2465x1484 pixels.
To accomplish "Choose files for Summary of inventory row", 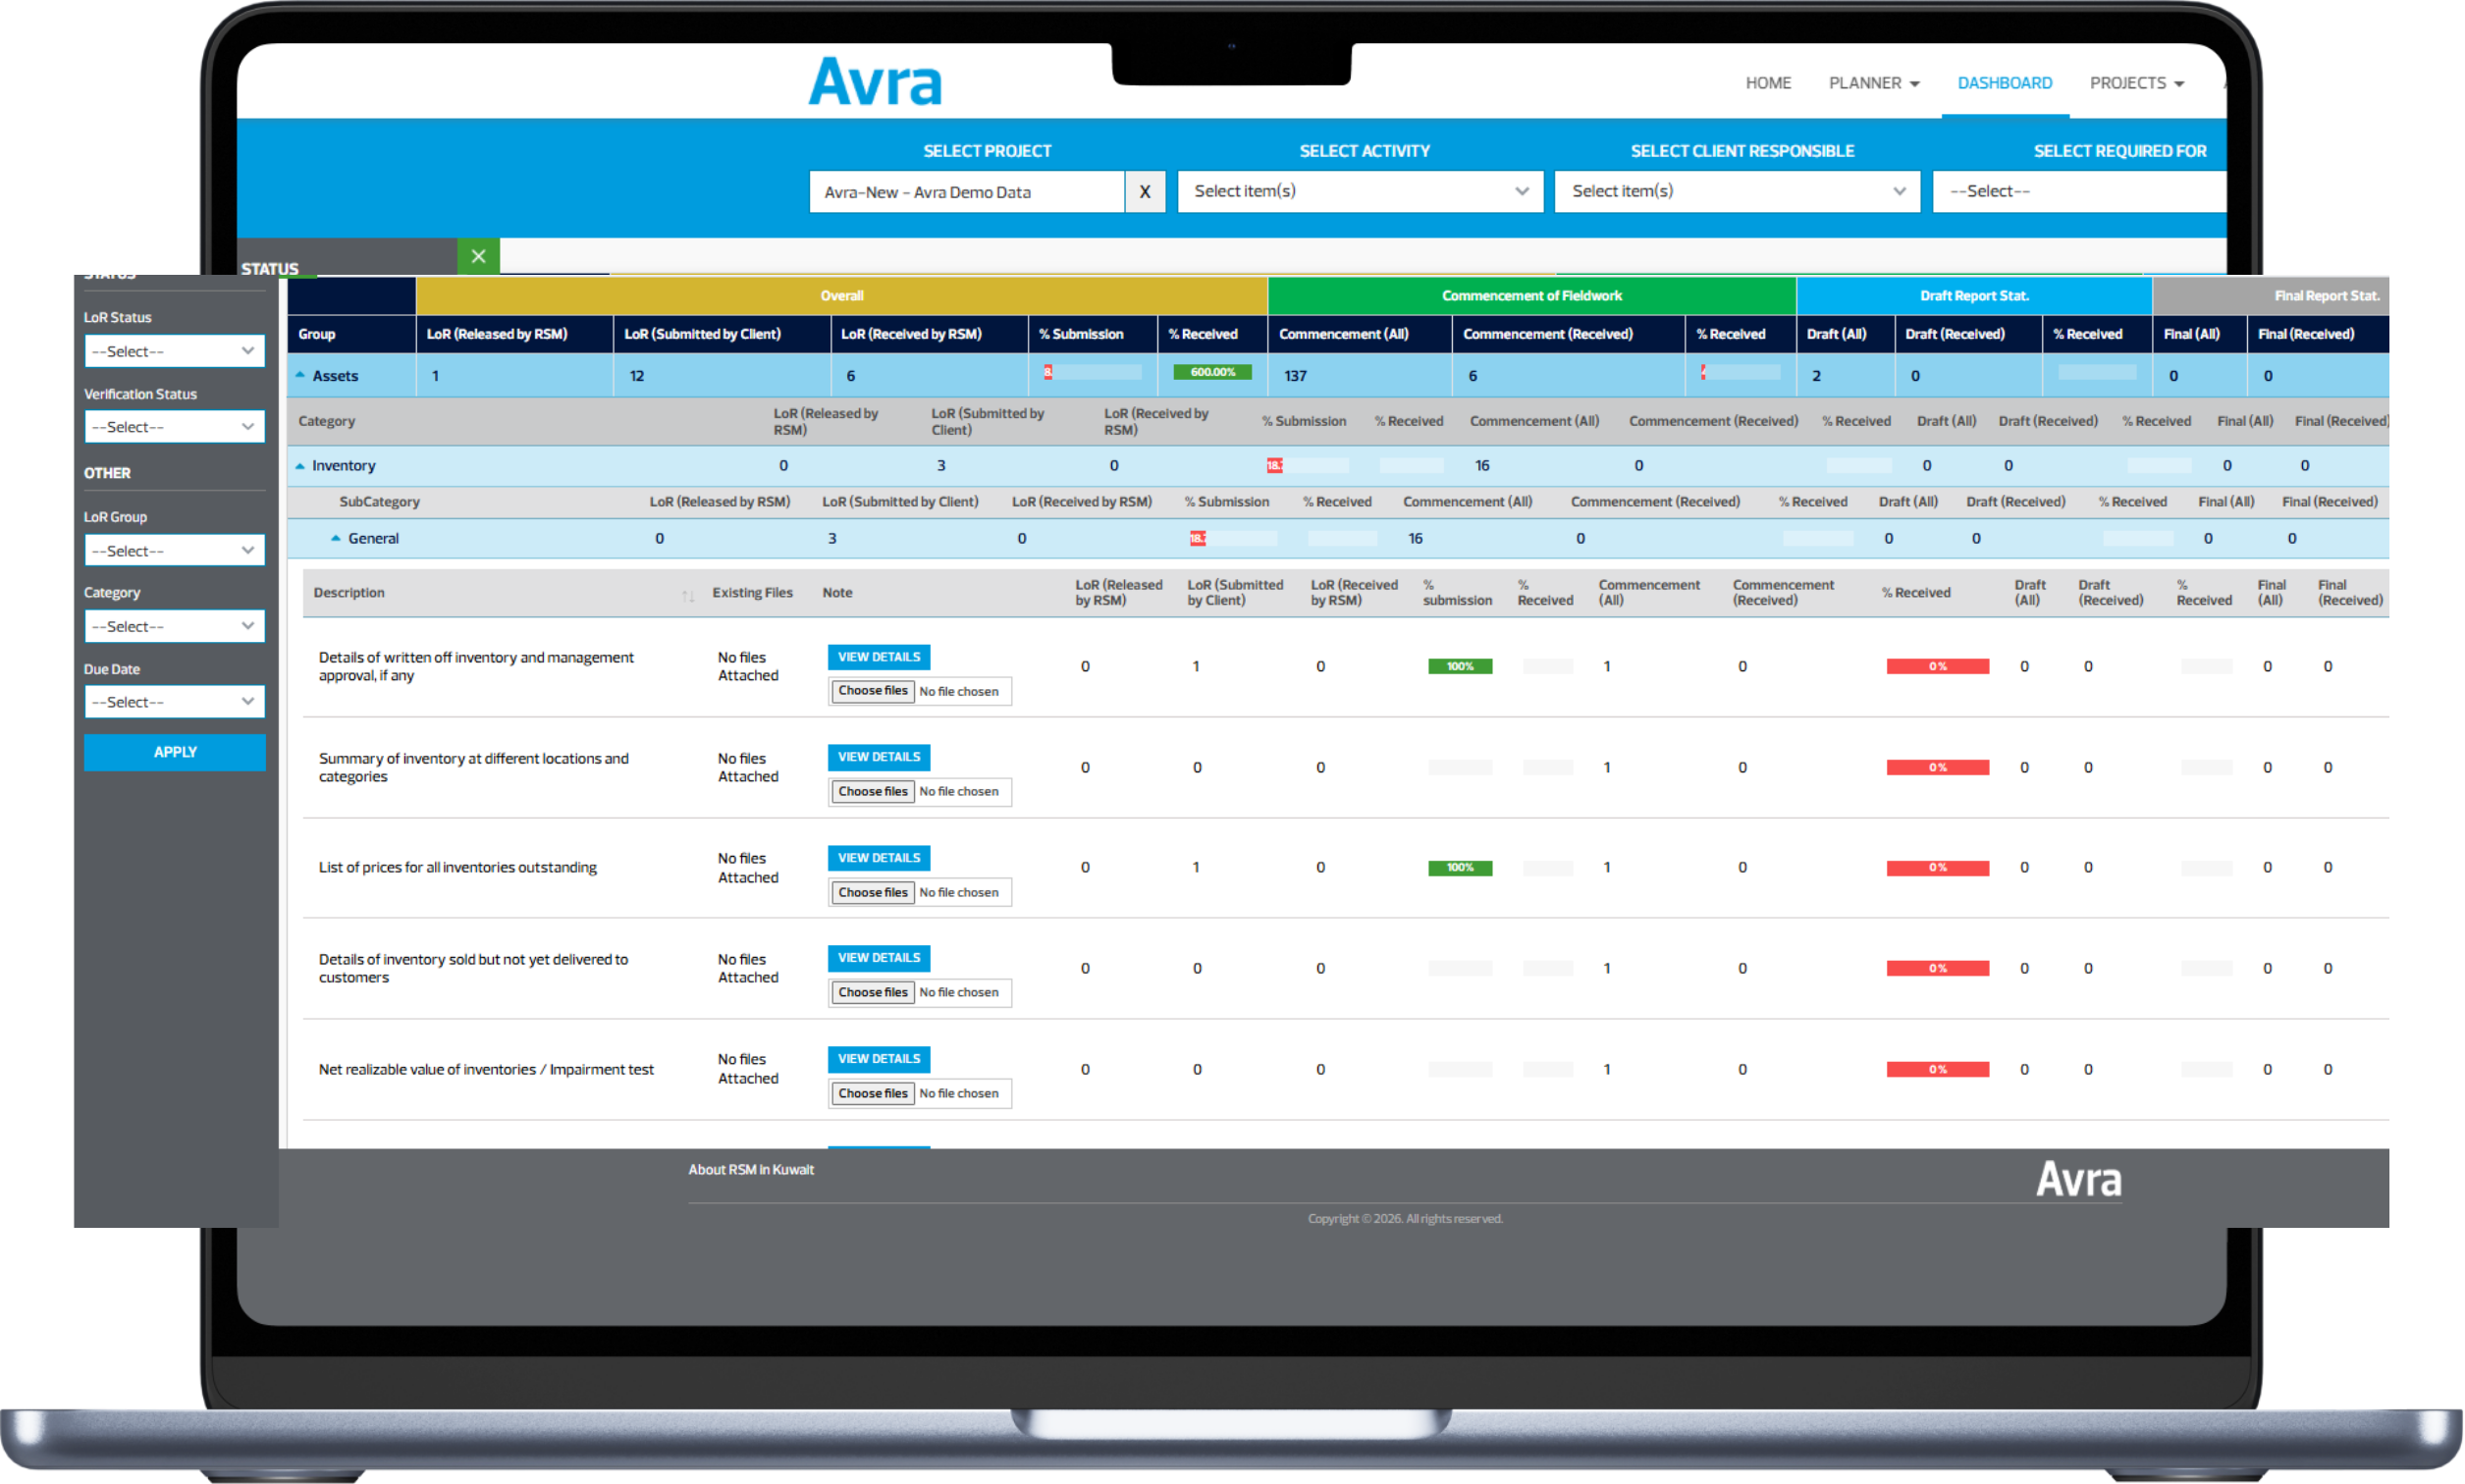I will pyautogui.click(x=873, y=792).
